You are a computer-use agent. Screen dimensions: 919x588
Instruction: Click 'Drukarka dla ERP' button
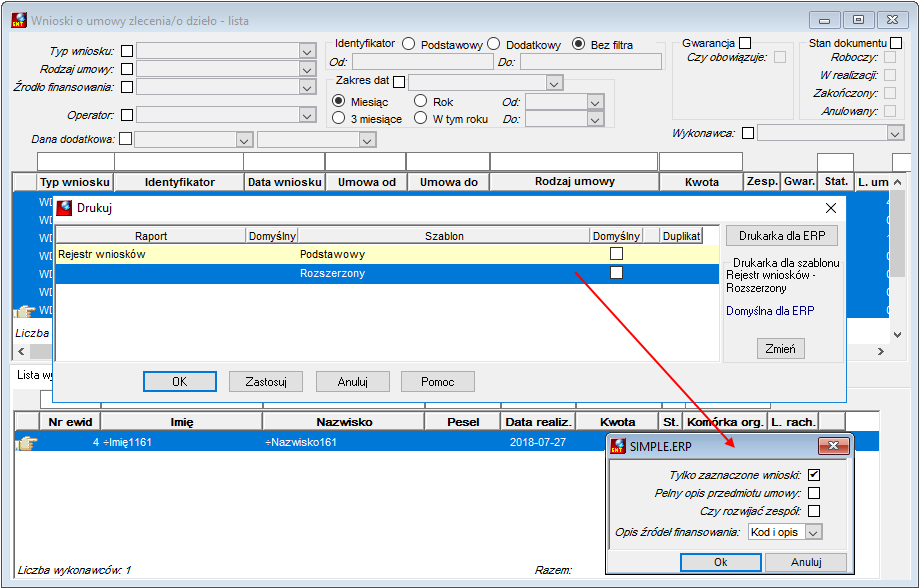tap(781, 236)
